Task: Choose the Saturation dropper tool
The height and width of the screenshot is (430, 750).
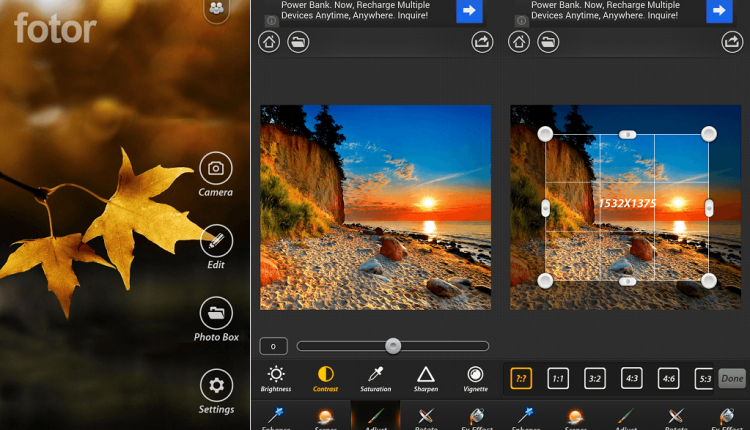Action: 376,376
